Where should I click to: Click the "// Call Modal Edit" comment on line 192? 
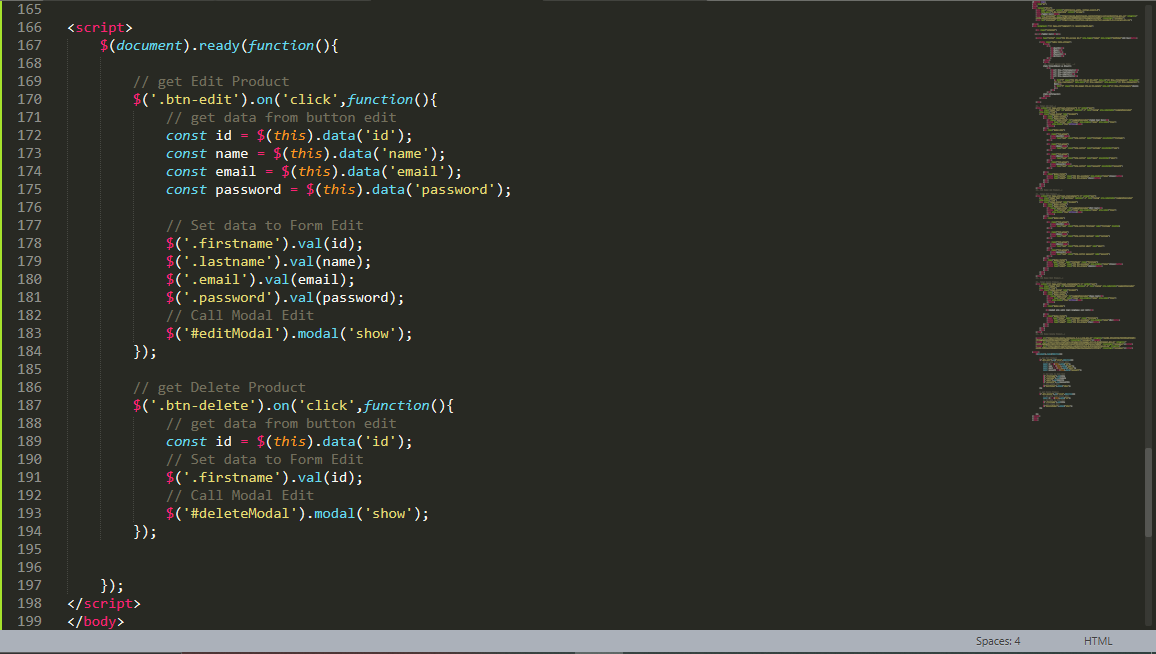(240, 495)
